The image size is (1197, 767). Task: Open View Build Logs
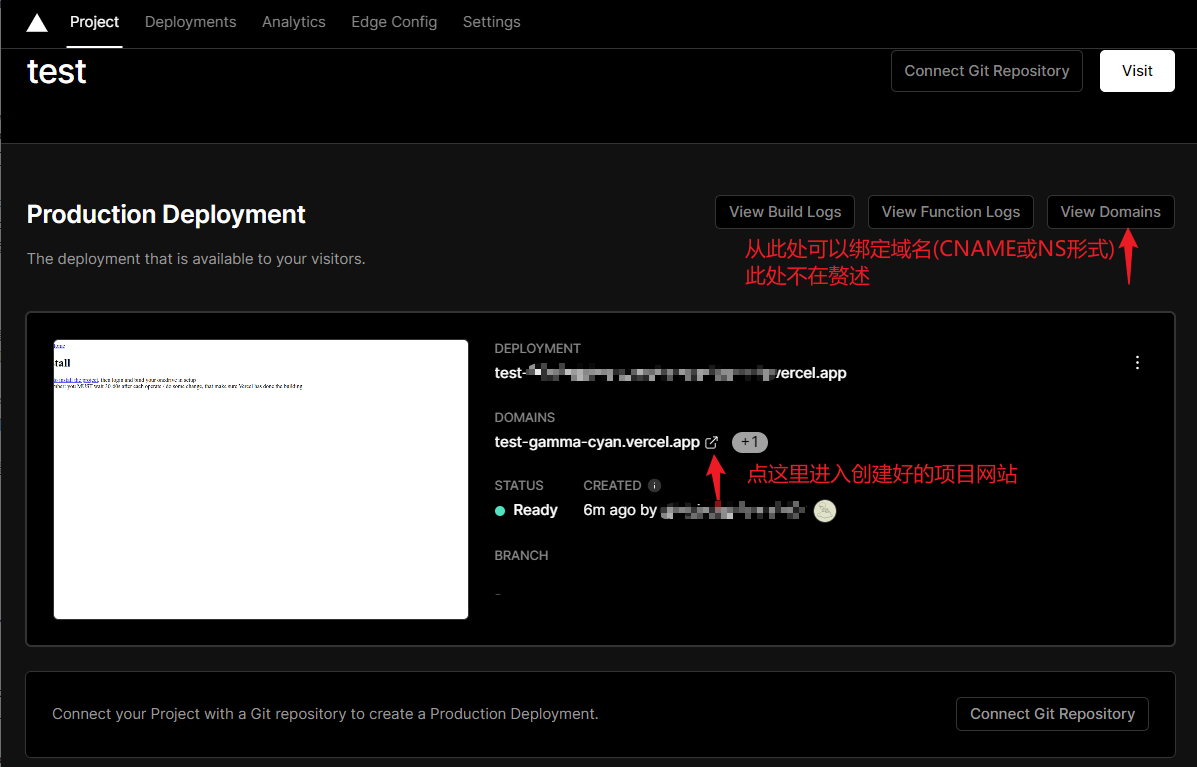click(x=784, y=212)
